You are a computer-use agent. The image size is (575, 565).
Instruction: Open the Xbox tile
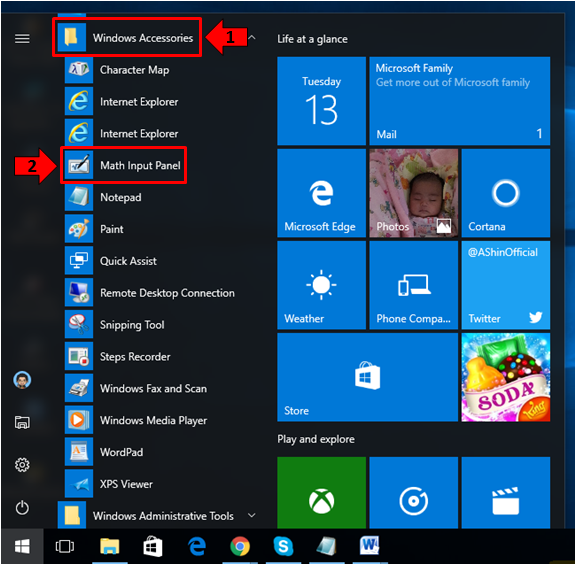(x=322, y=492)
